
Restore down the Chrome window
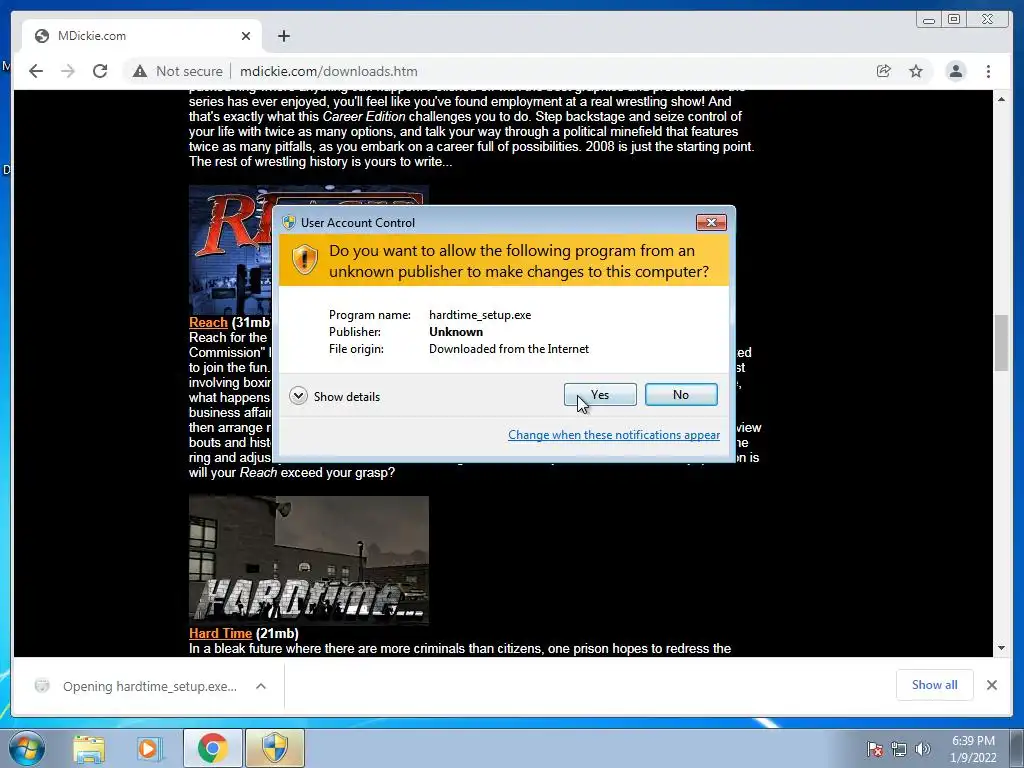(954, 20)
